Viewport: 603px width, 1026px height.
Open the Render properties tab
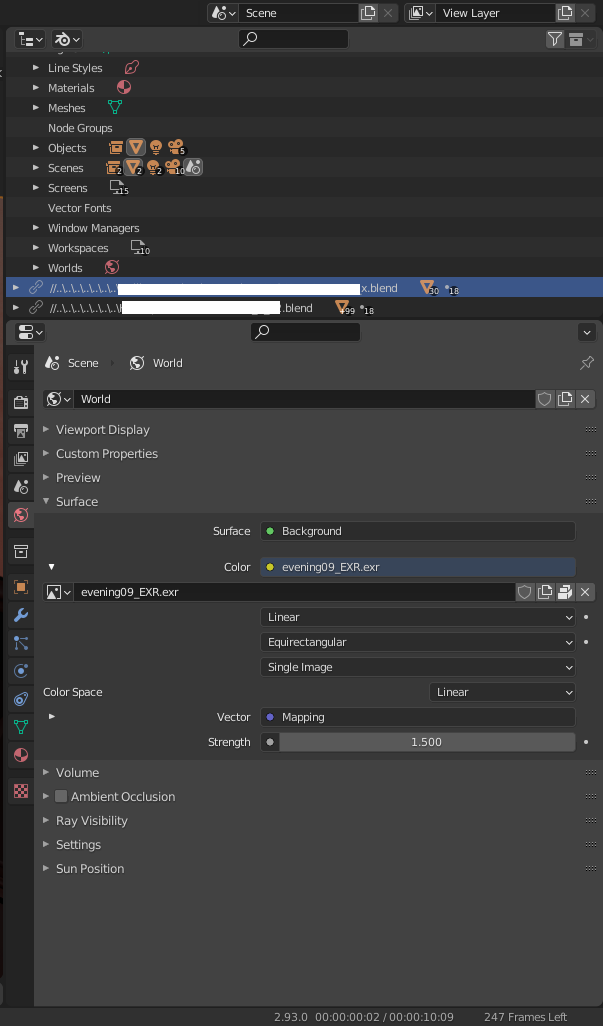coord(21,402)
